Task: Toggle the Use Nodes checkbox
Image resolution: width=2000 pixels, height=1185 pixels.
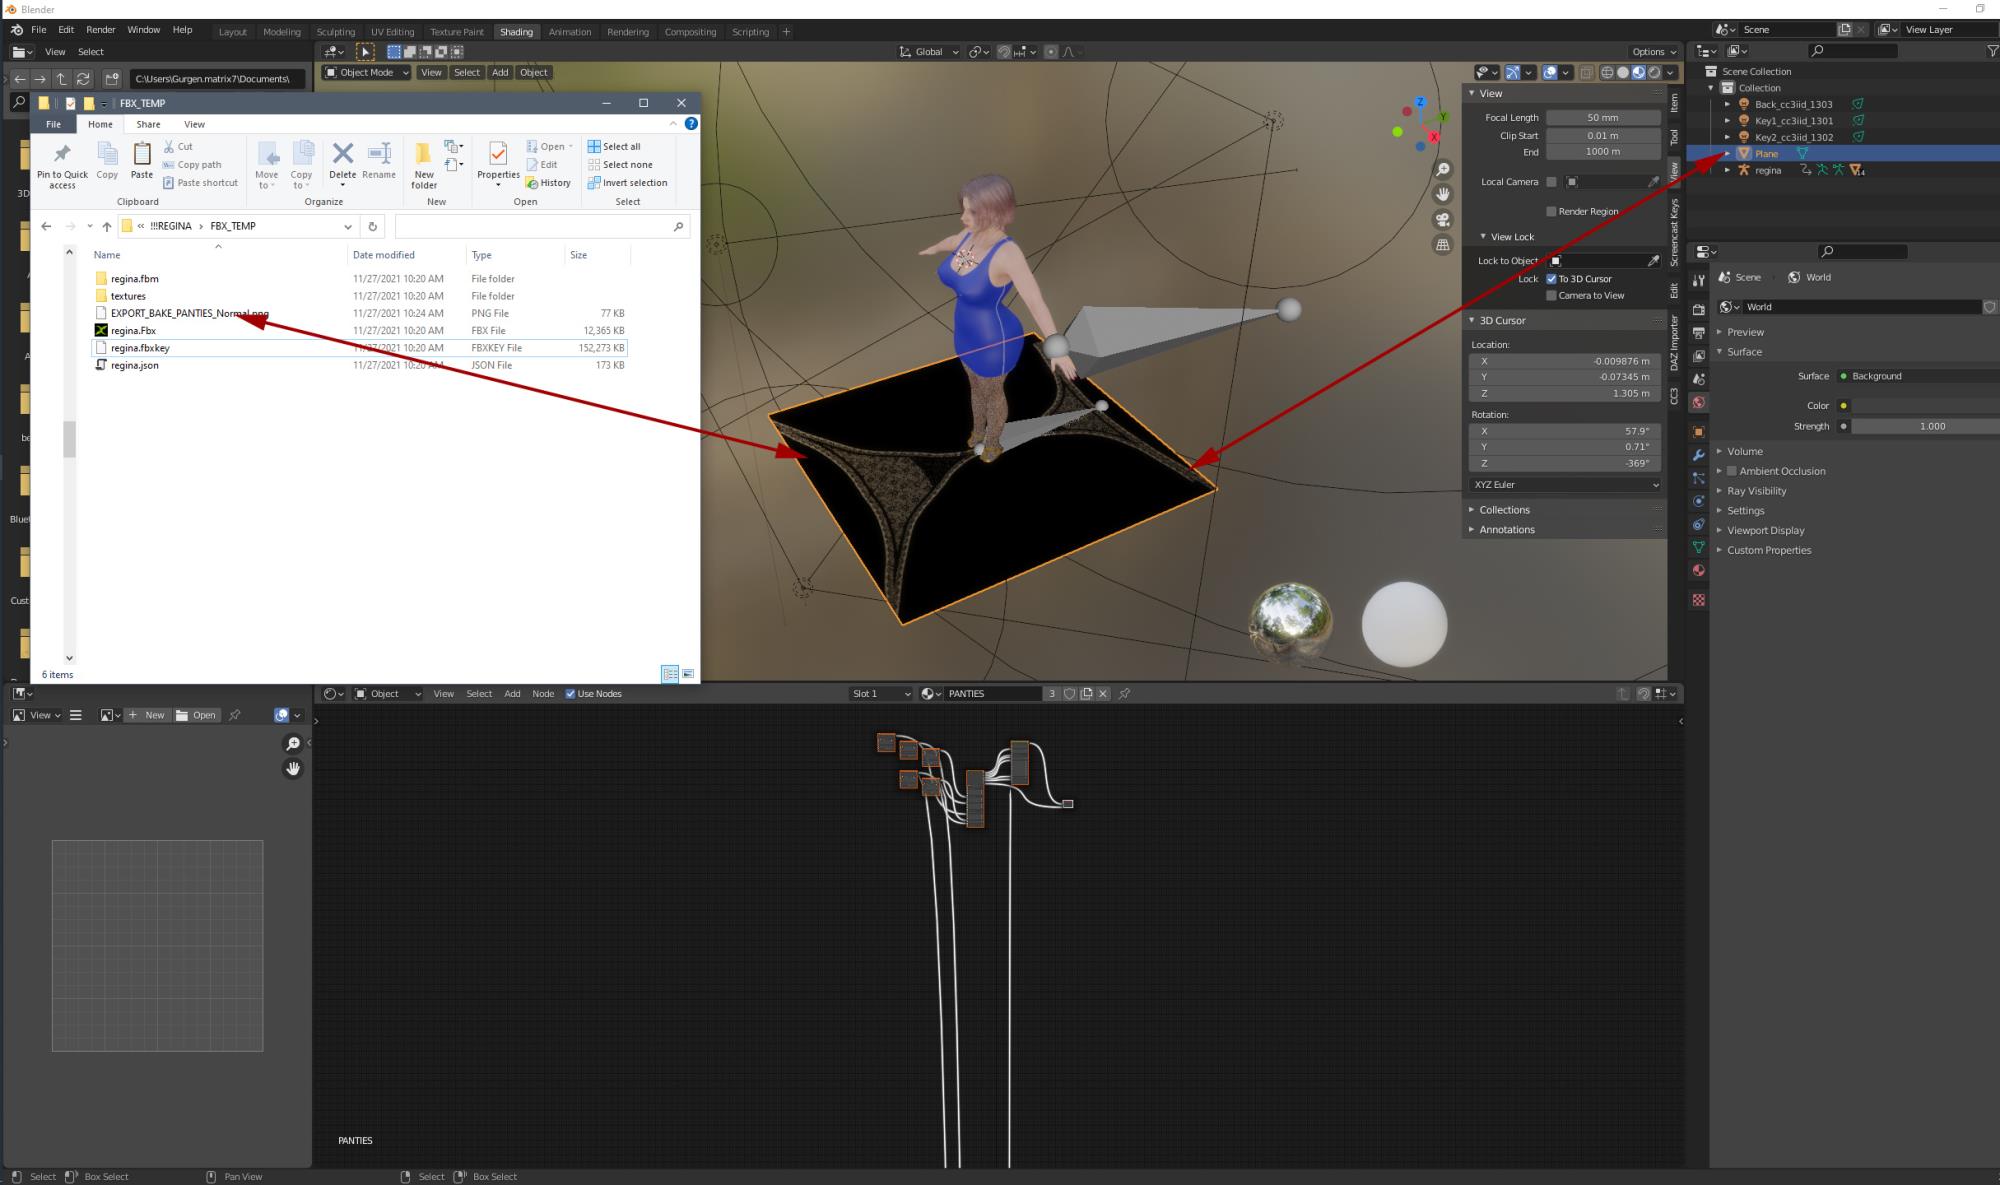Action: 570,694
